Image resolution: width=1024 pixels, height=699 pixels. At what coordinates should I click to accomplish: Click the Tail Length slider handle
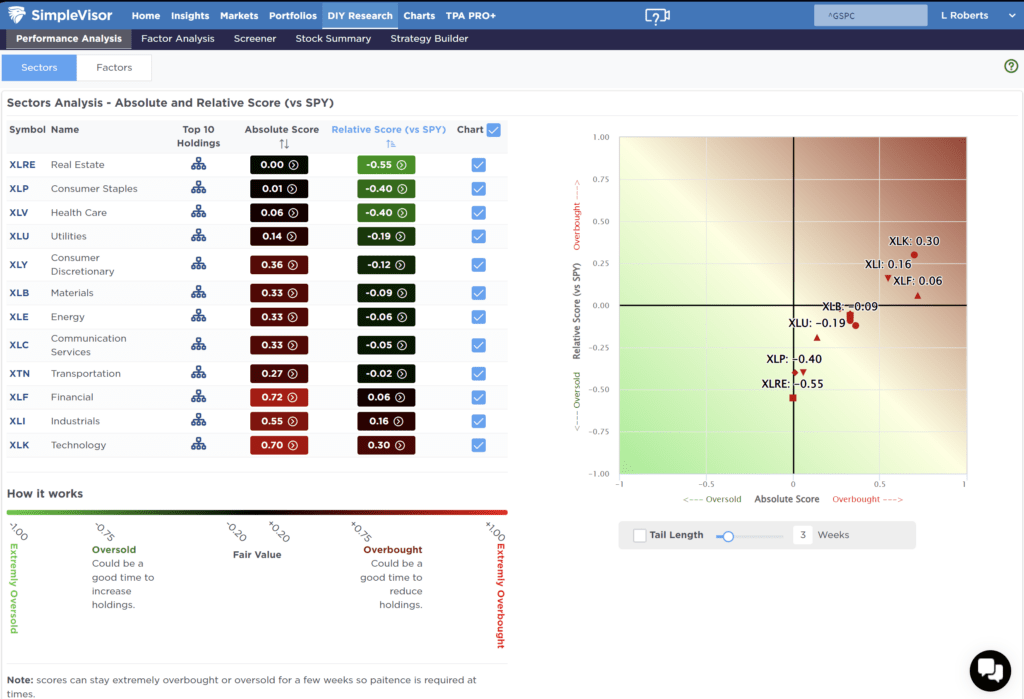[728, 536]
